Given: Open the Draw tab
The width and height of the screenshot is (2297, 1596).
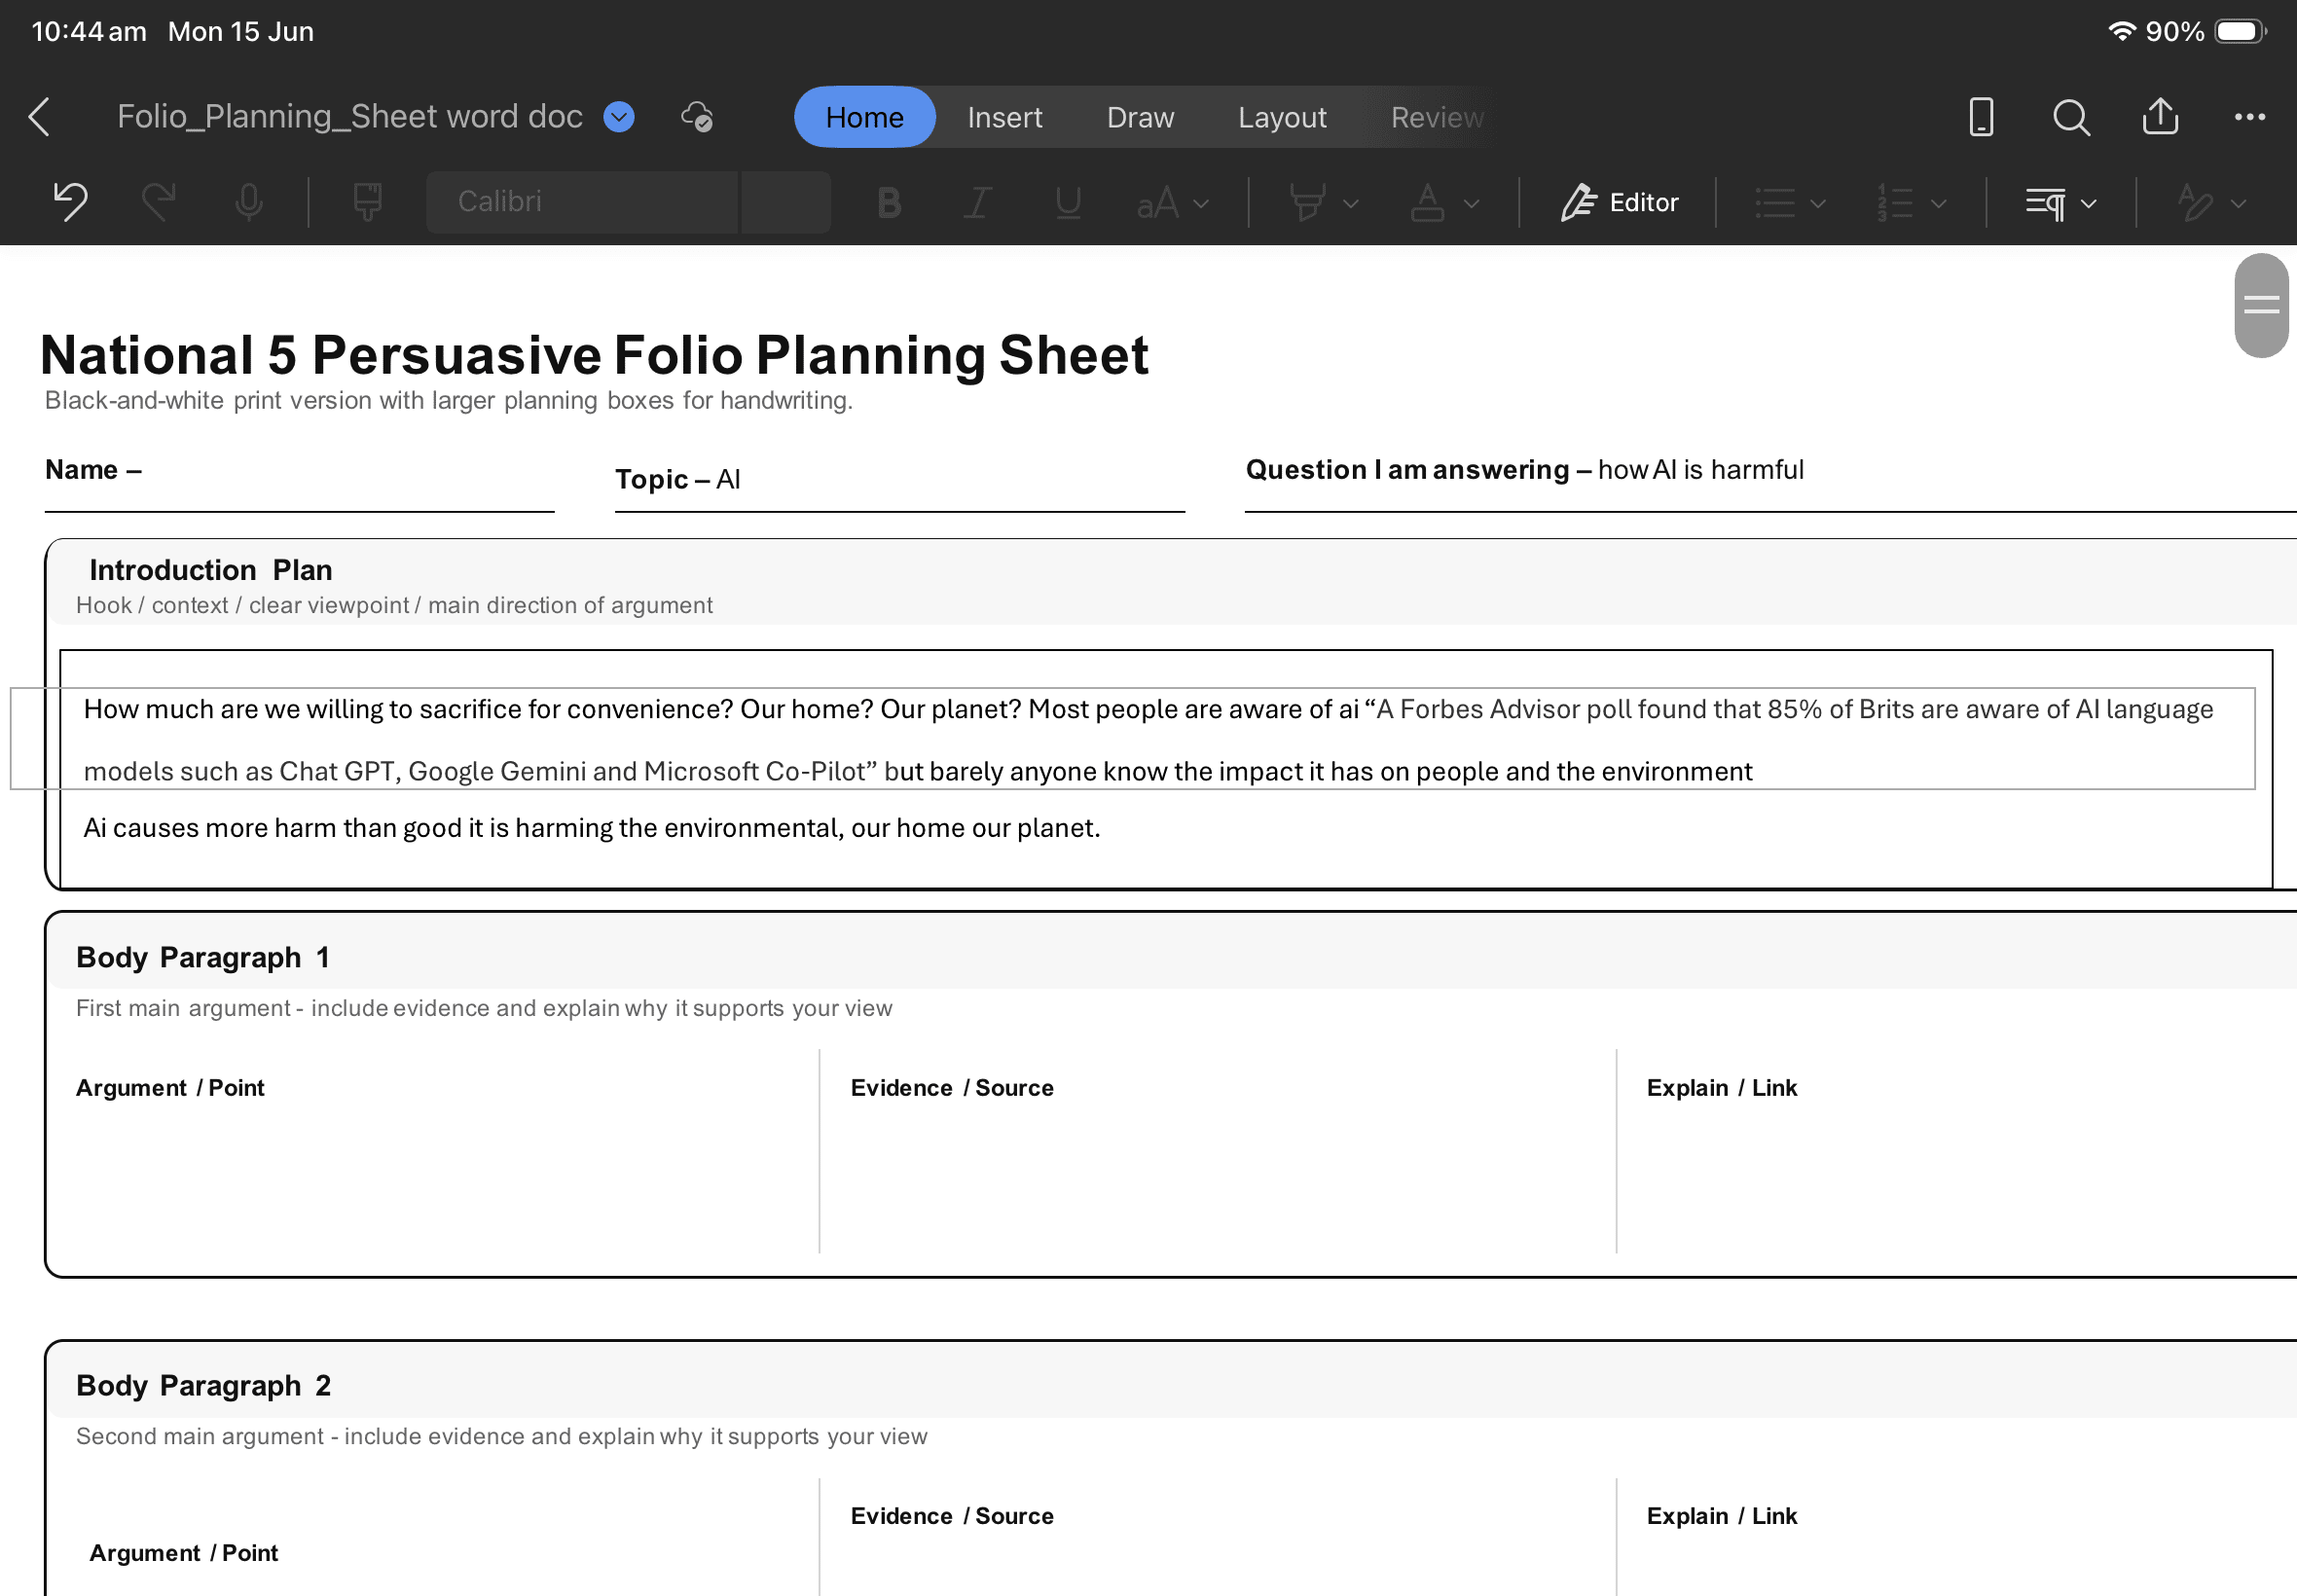Looking at the screenshot, I should point(1140,117).
